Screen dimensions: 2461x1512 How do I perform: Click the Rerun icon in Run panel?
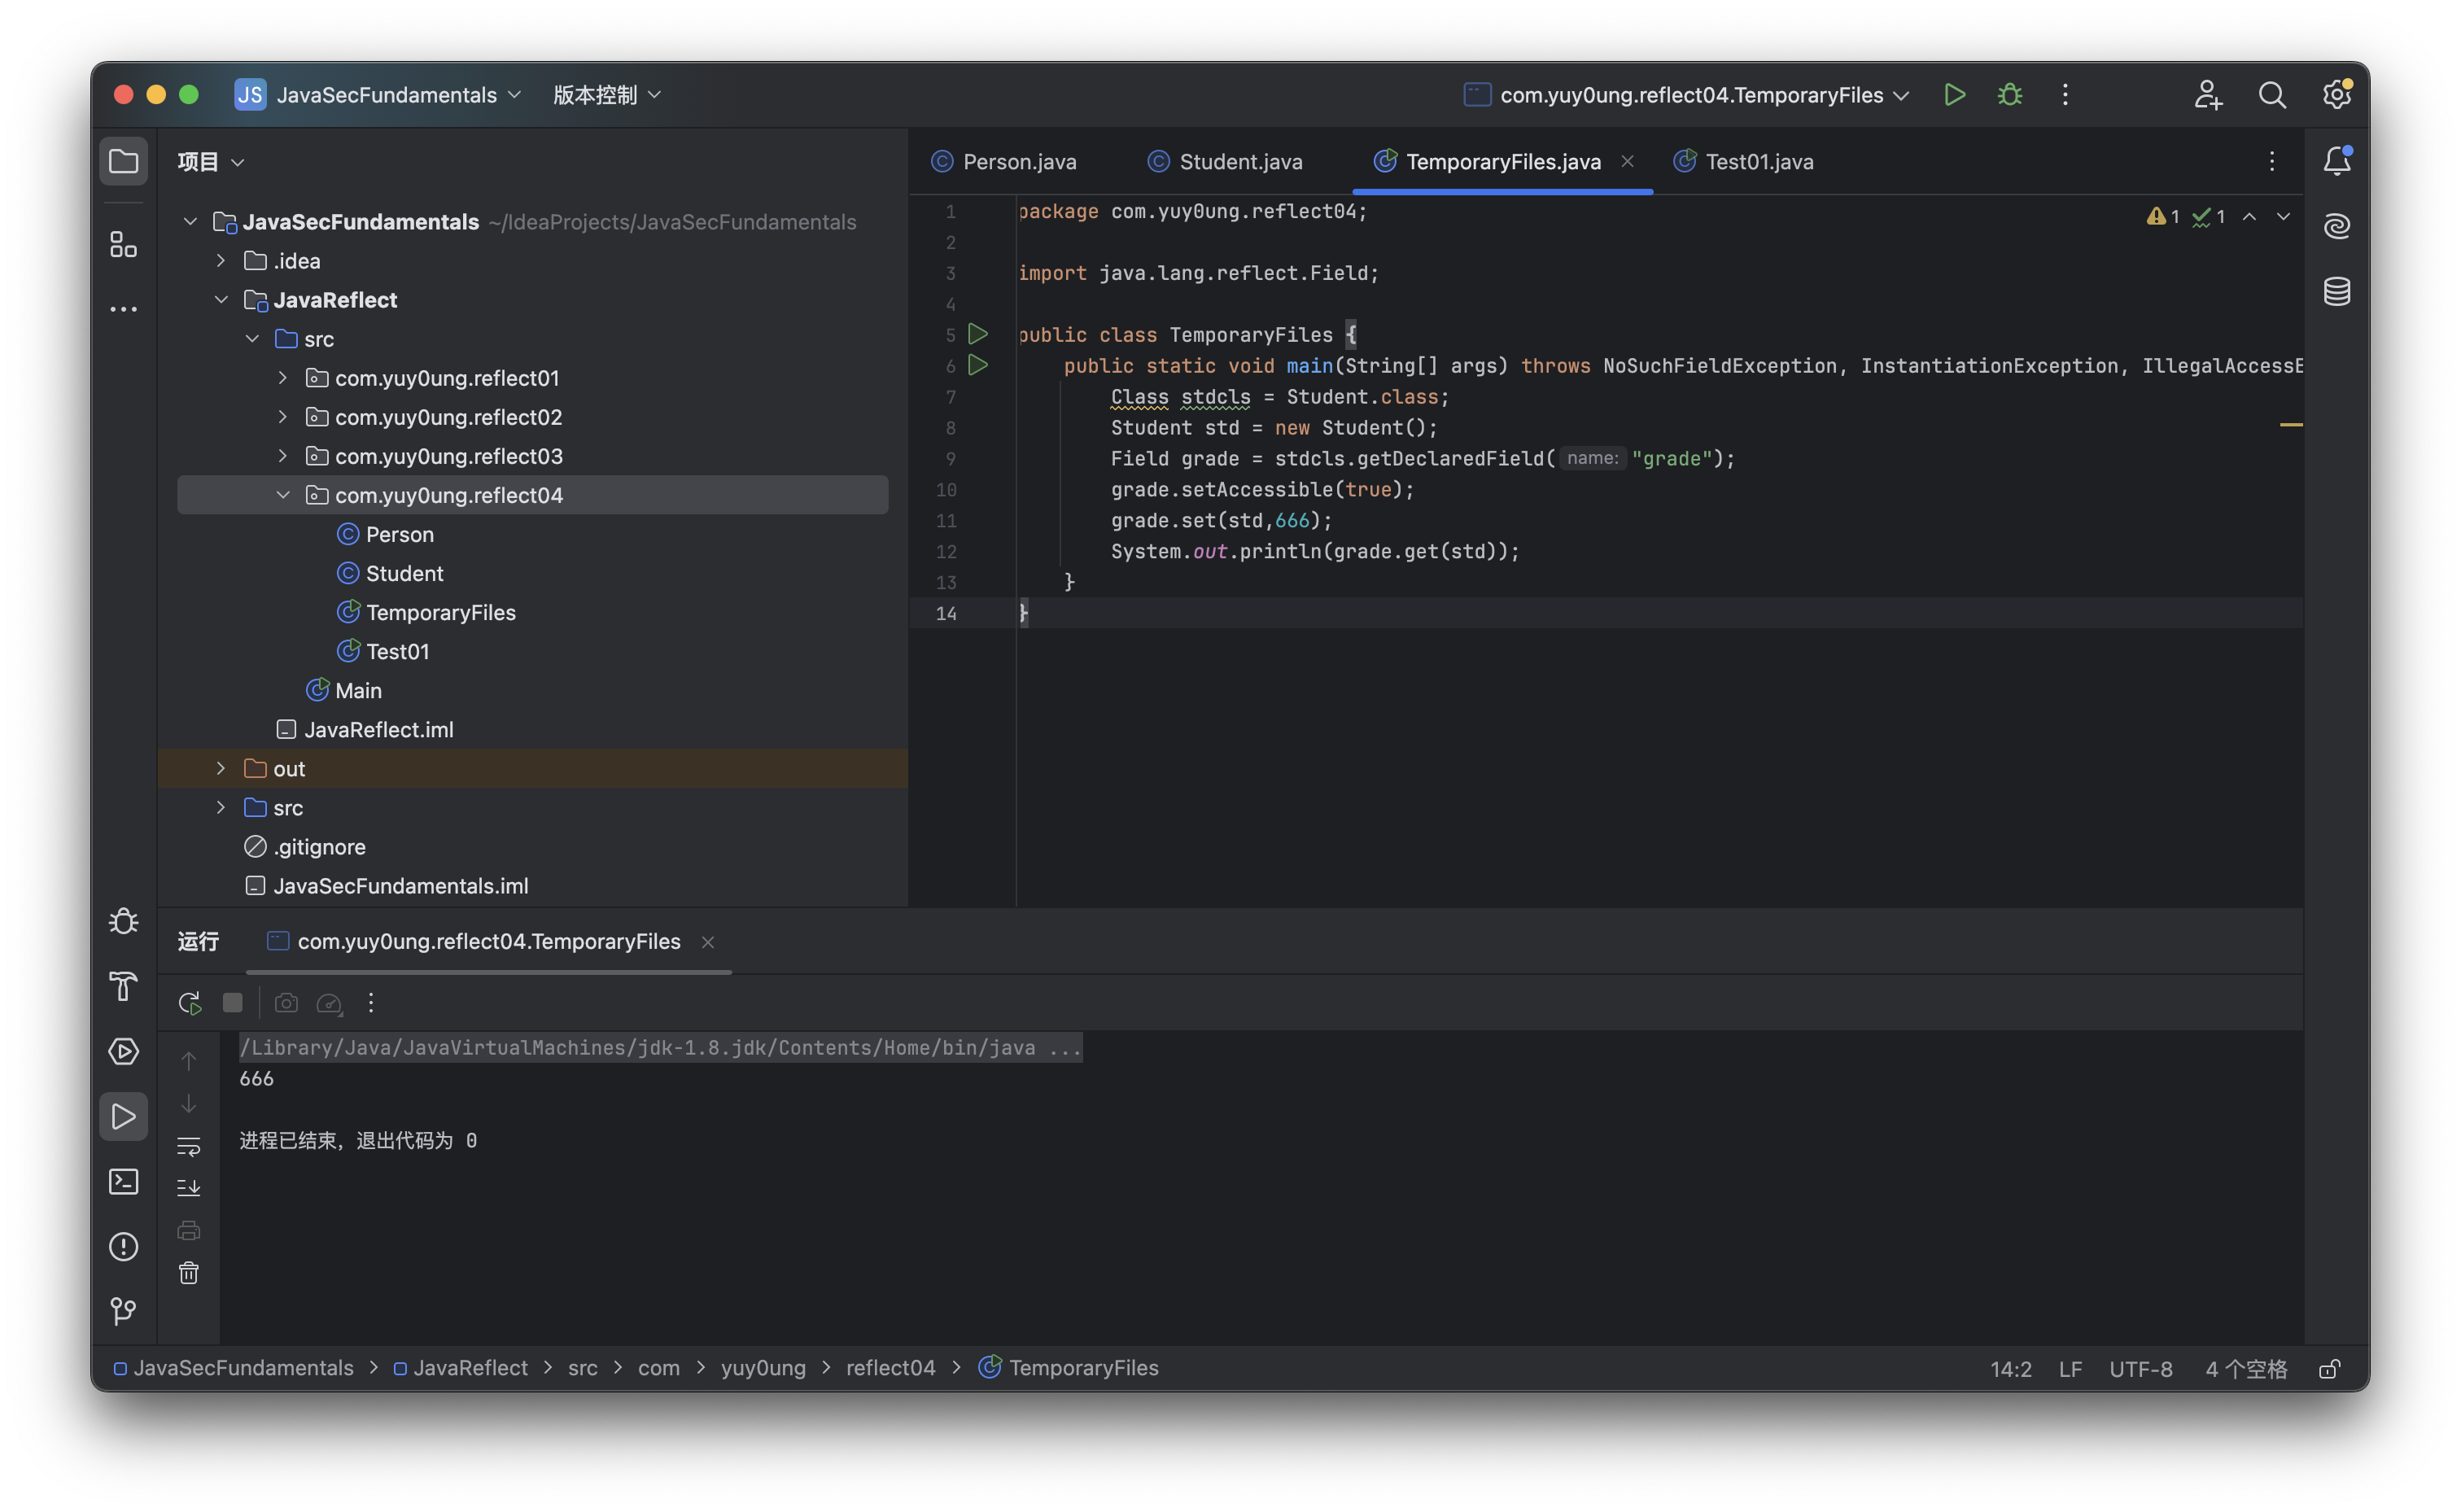[189, 1003]
